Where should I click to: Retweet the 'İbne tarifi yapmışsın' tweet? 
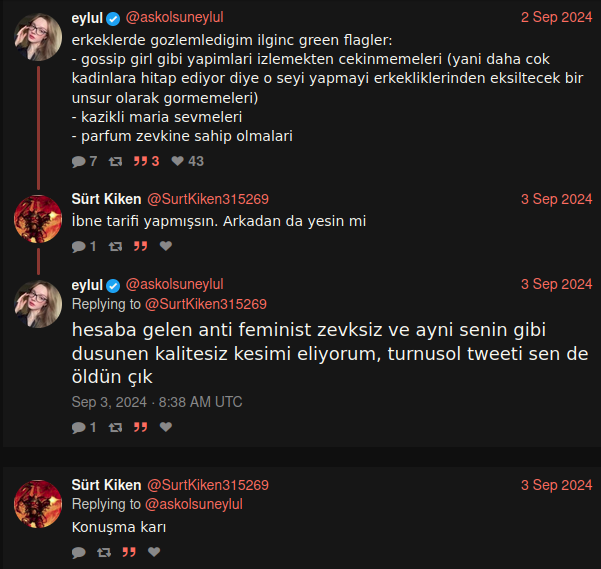click(x=115, y=246)
